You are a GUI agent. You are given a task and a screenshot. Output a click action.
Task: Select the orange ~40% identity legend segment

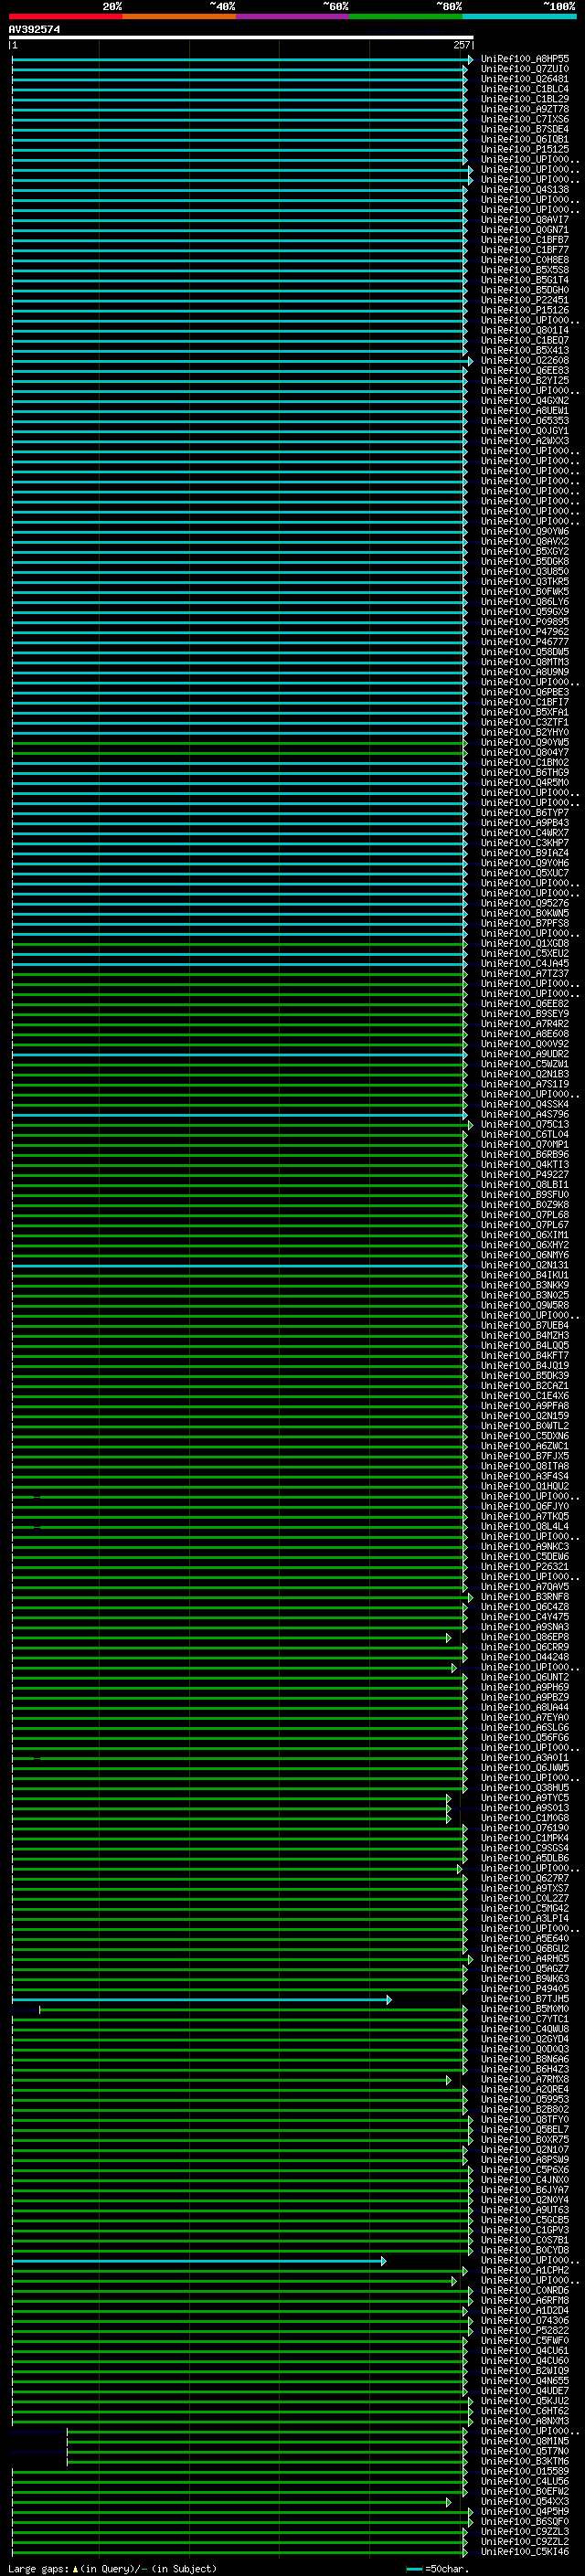pyautogui.click(x=179, y=17)
